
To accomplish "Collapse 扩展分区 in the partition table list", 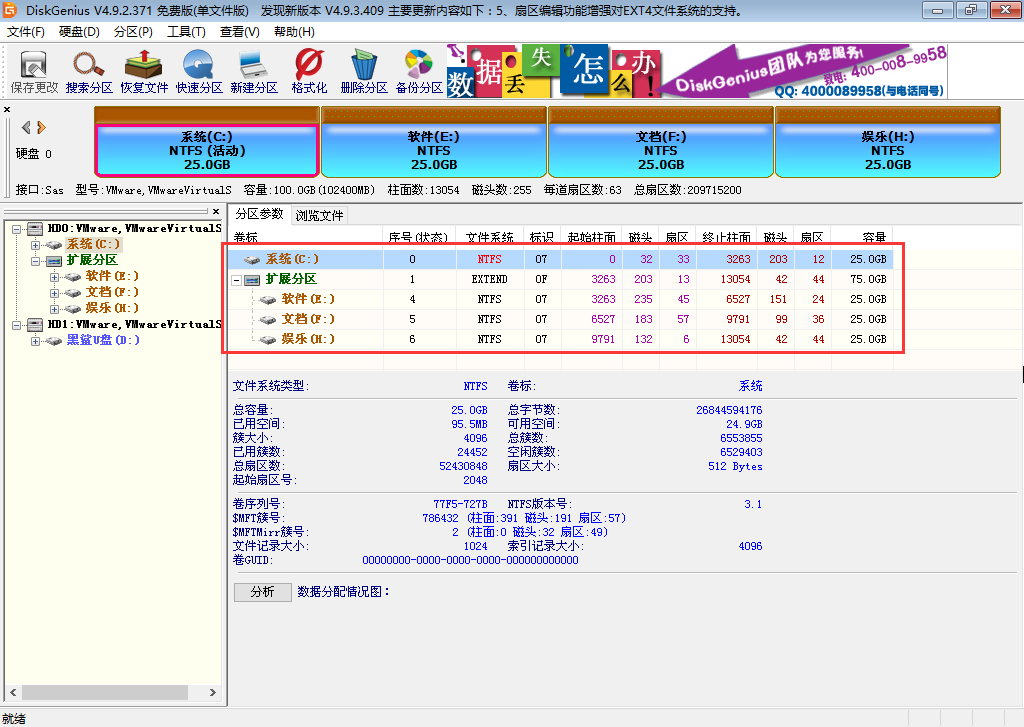I will pos(237,280).
